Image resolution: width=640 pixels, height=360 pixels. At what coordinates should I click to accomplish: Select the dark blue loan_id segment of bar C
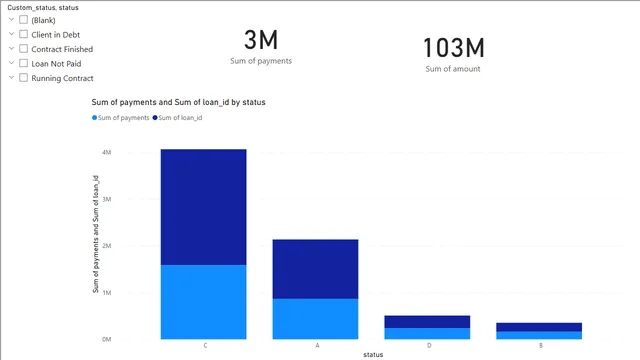[x=203, y=207]
